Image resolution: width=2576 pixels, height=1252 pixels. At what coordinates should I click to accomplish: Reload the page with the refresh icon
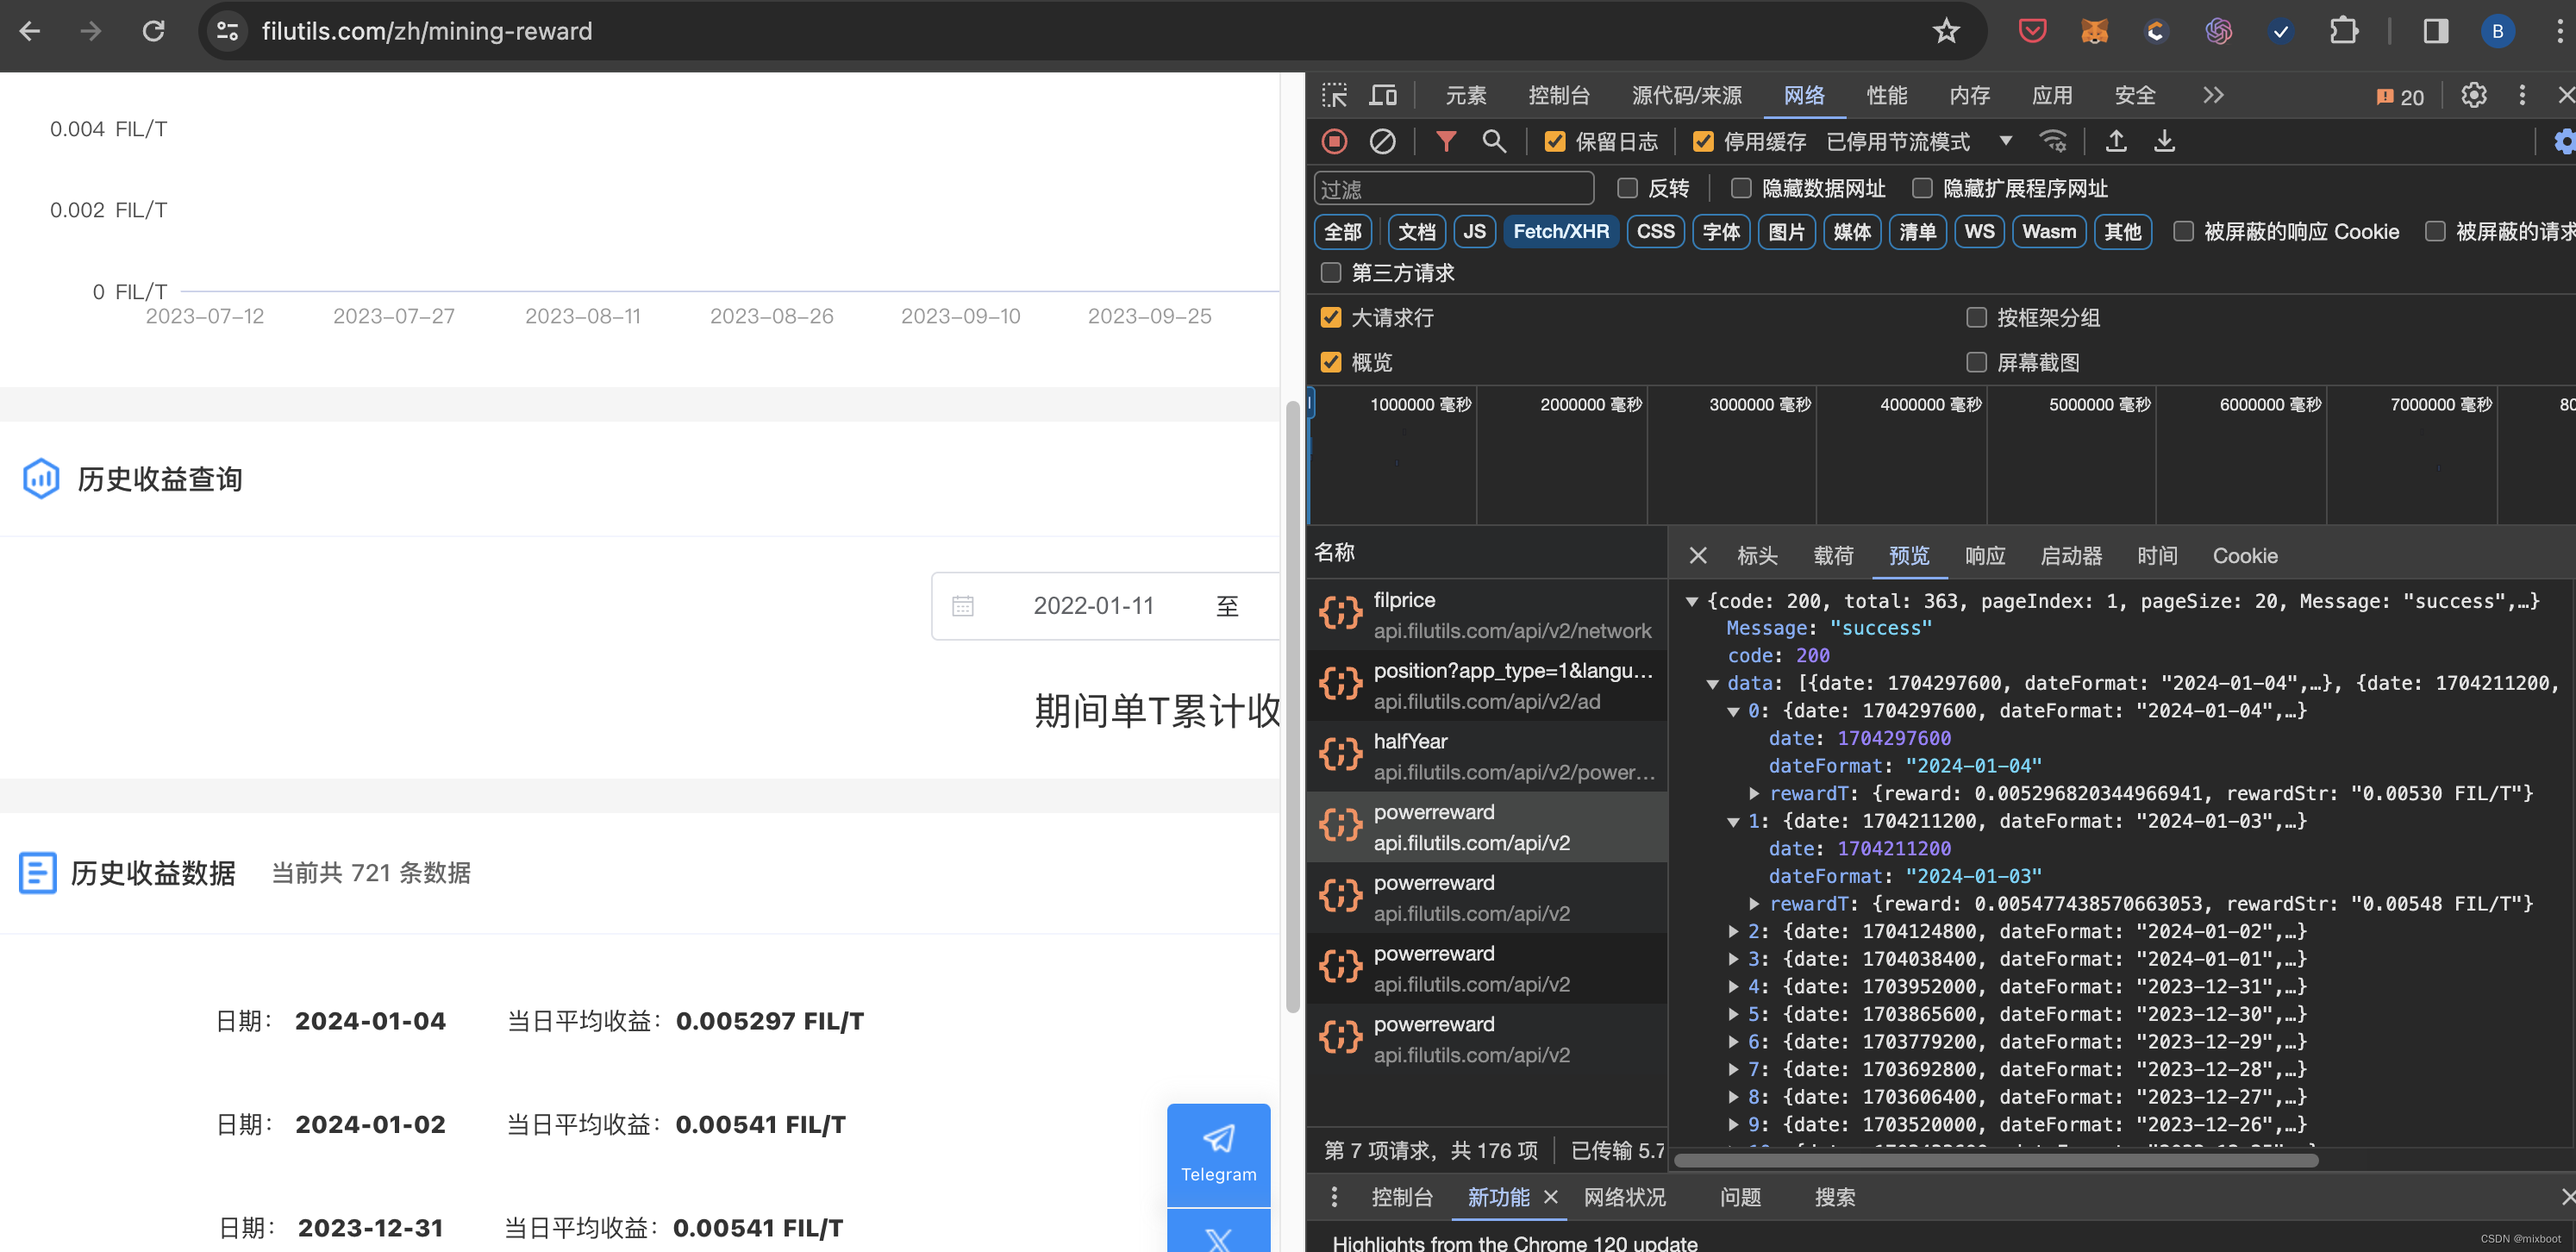[153, 31]
